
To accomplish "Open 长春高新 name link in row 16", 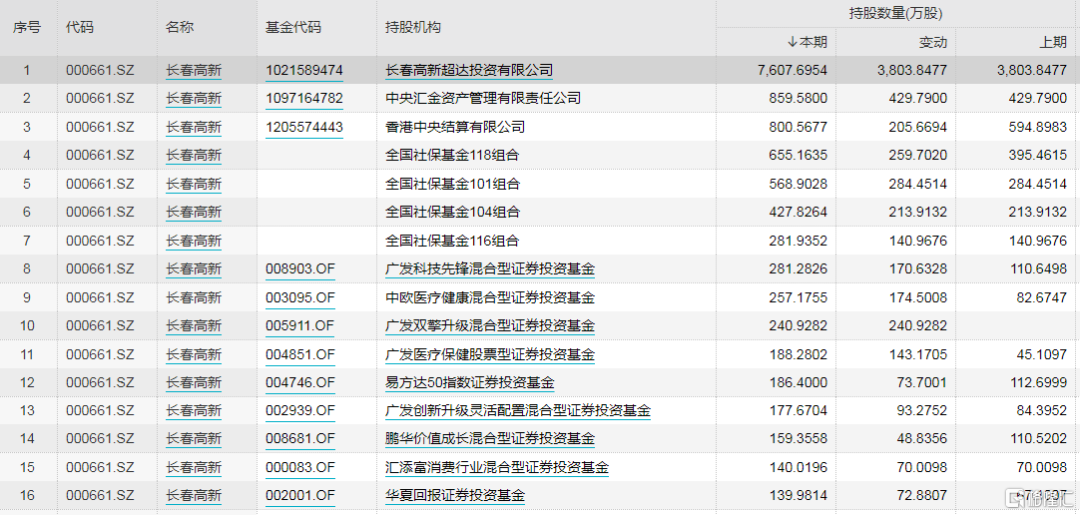I will [194, 496].
